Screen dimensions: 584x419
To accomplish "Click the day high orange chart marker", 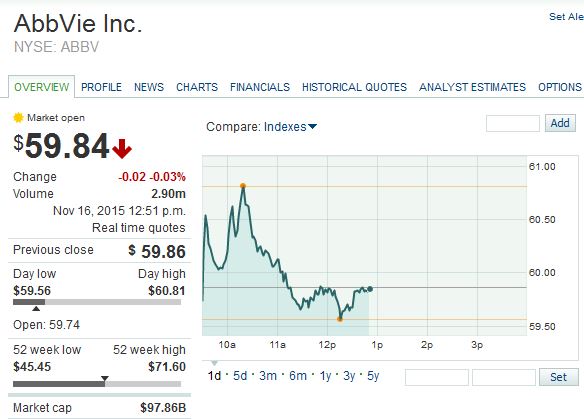I will (x=243, y=185).
